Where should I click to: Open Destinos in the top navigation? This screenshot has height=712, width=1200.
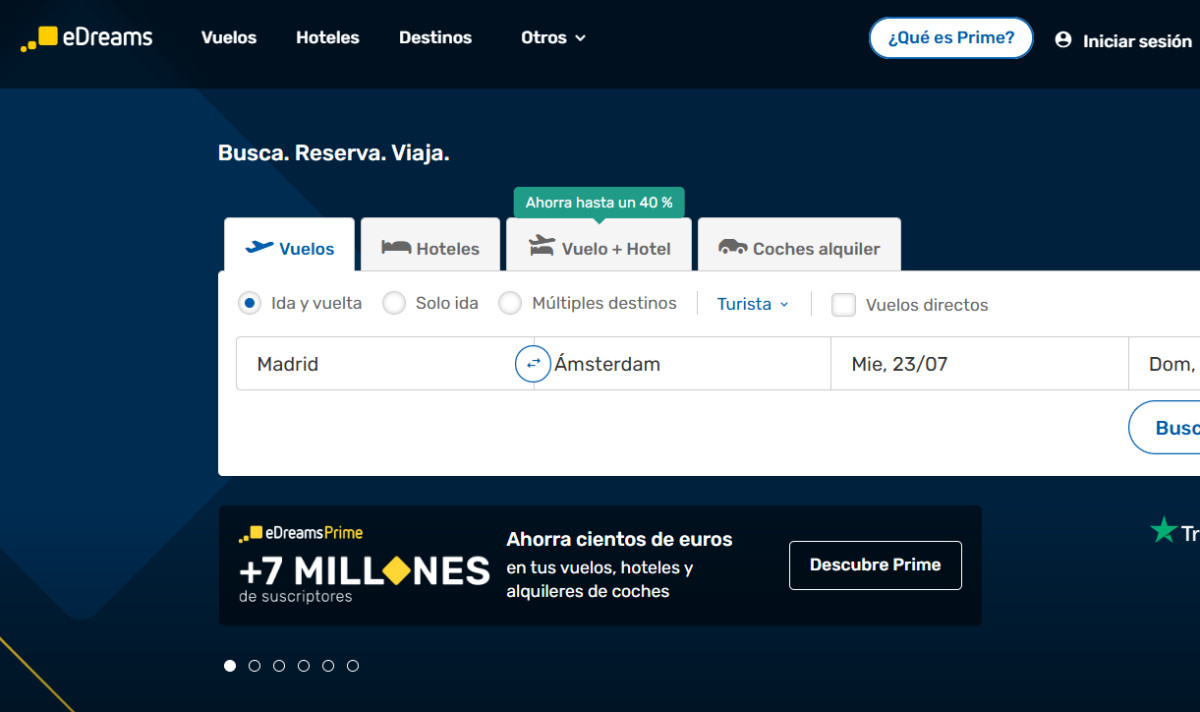pos(435,38)
